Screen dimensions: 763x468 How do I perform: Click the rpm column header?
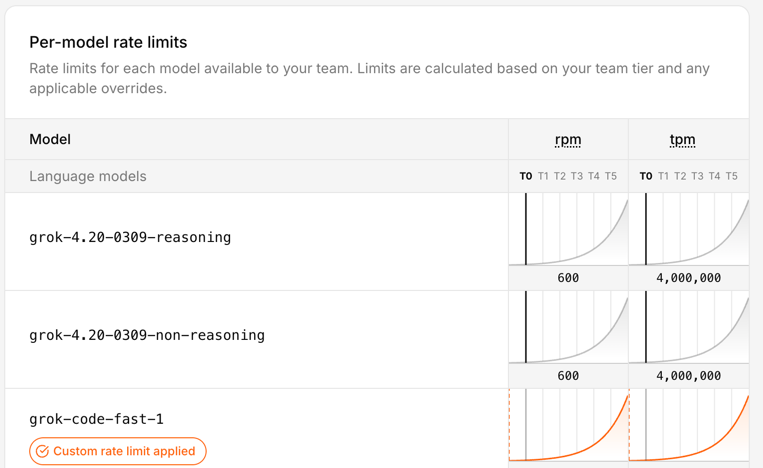click(568, 140)
